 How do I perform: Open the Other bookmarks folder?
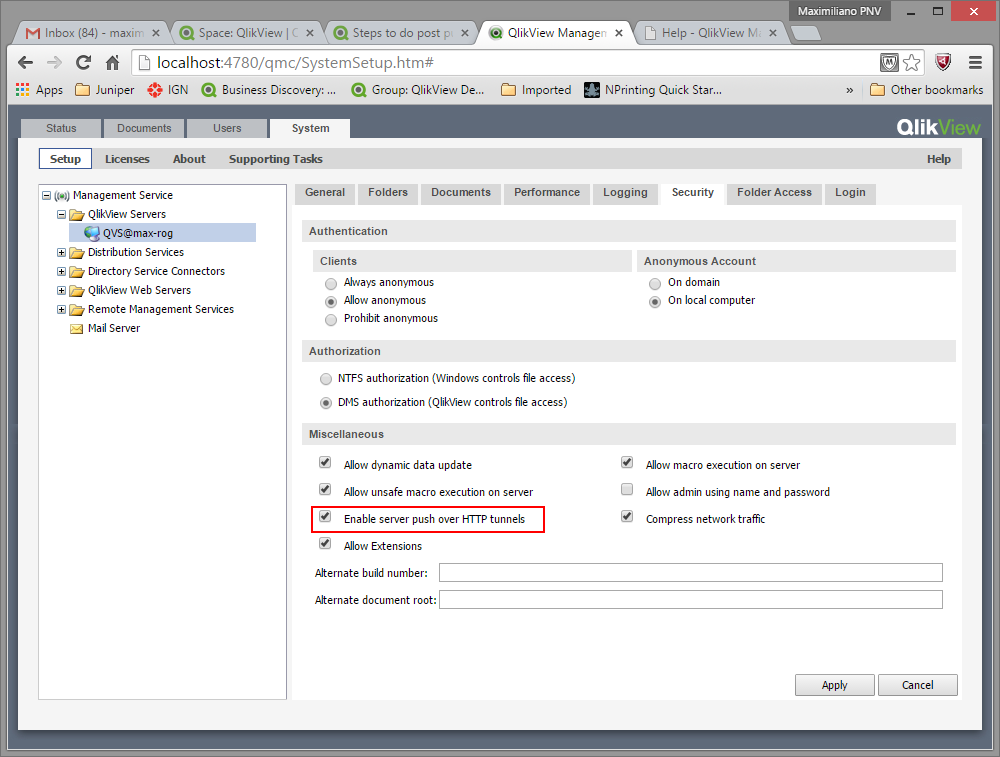[x=927, y=90]
